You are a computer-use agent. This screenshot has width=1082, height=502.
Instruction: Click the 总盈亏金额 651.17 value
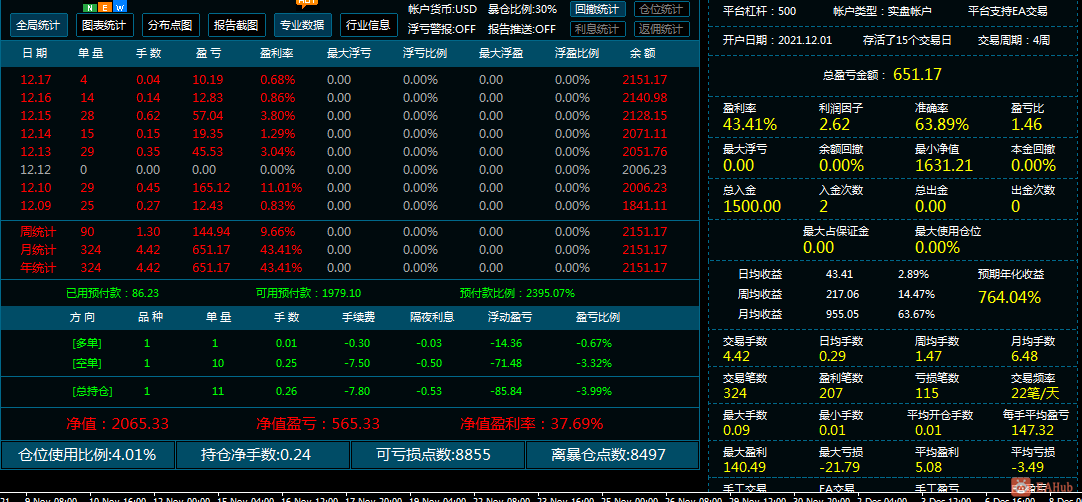pos(917,74)
